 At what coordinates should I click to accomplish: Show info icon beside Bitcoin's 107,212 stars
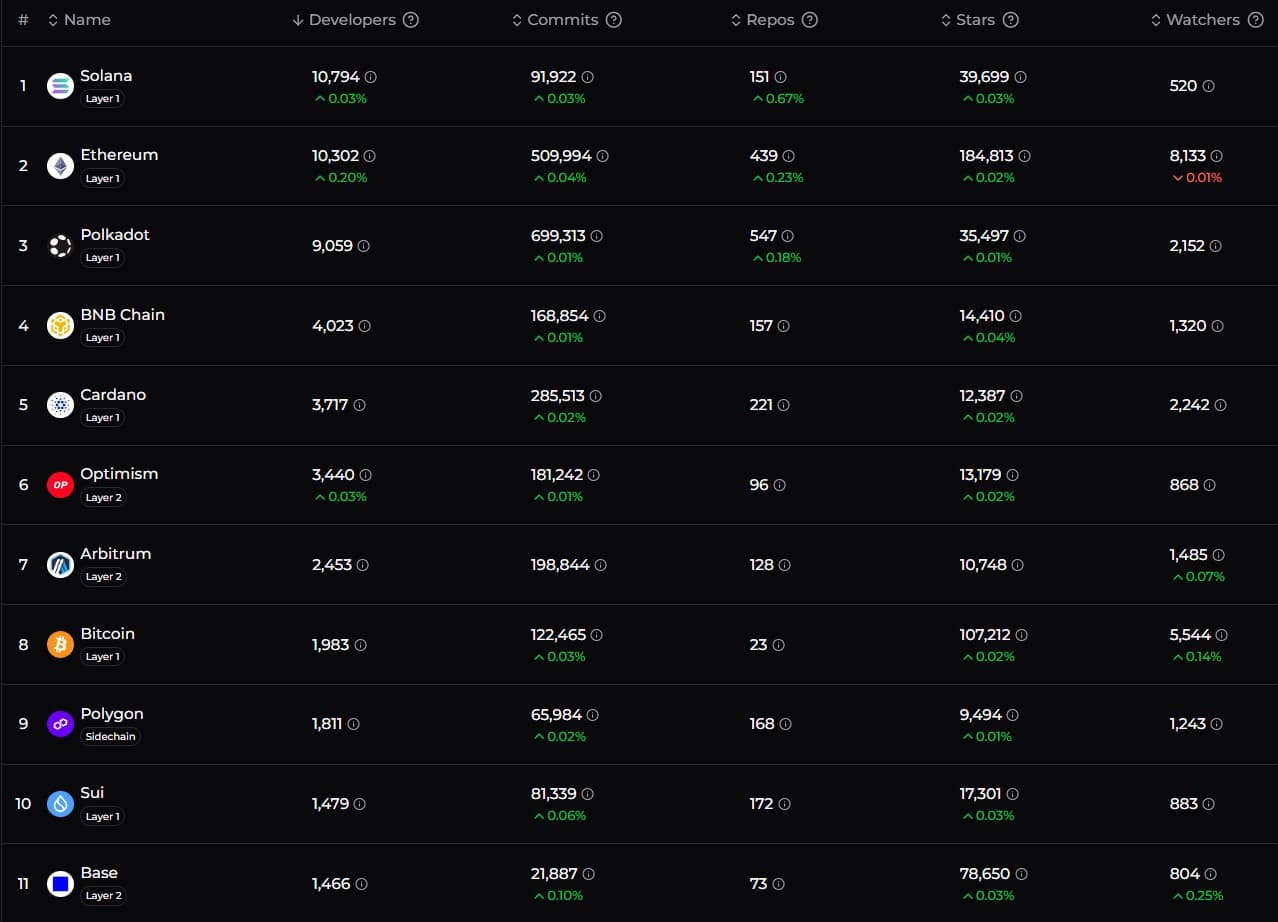(1021, 635)
